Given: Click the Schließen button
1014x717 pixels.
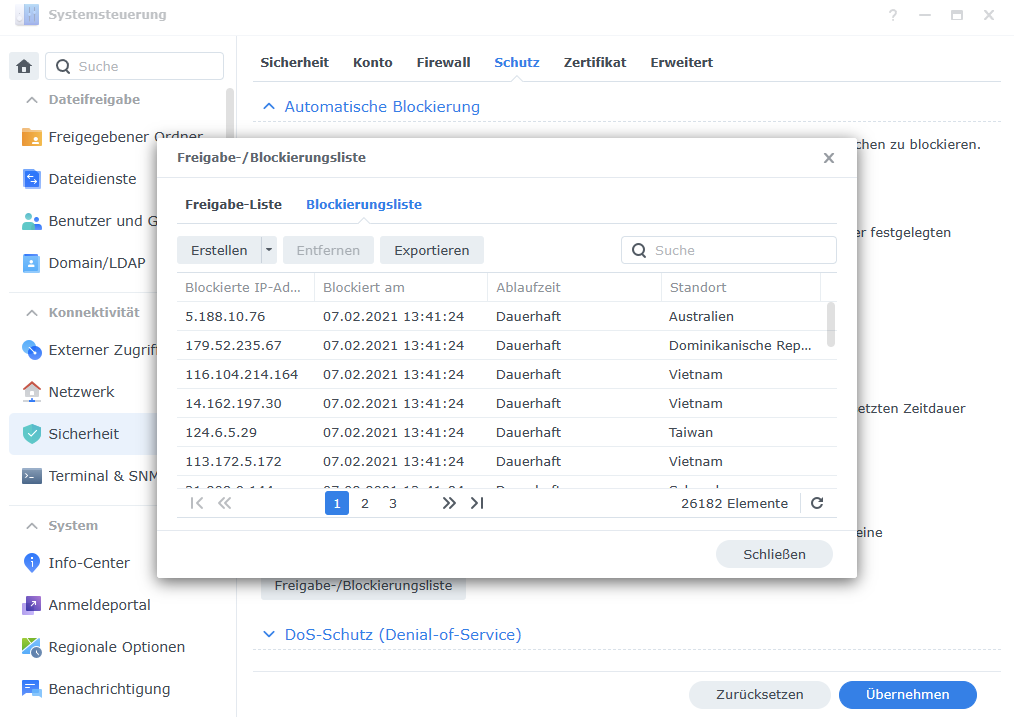Looking at the screenshot, I should tap(774, 554).
